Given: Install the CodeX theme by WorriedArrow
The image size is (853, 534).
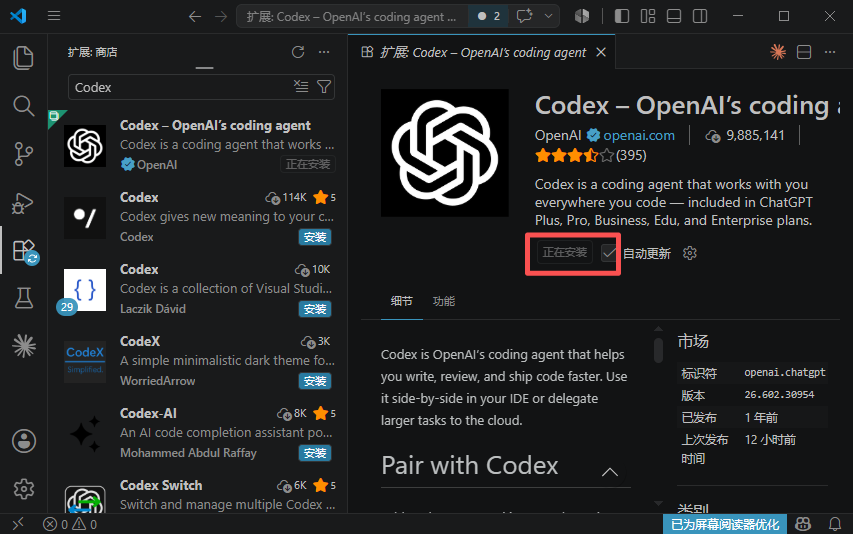Looking at the screenshot, I should click(314, 381).
